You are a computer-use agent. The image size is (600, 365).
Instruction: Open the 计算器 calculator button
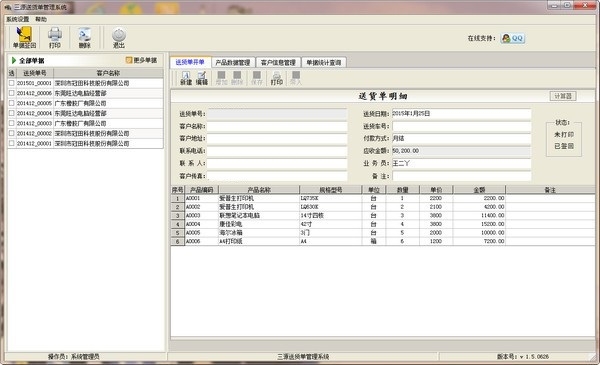click(563, 96)
